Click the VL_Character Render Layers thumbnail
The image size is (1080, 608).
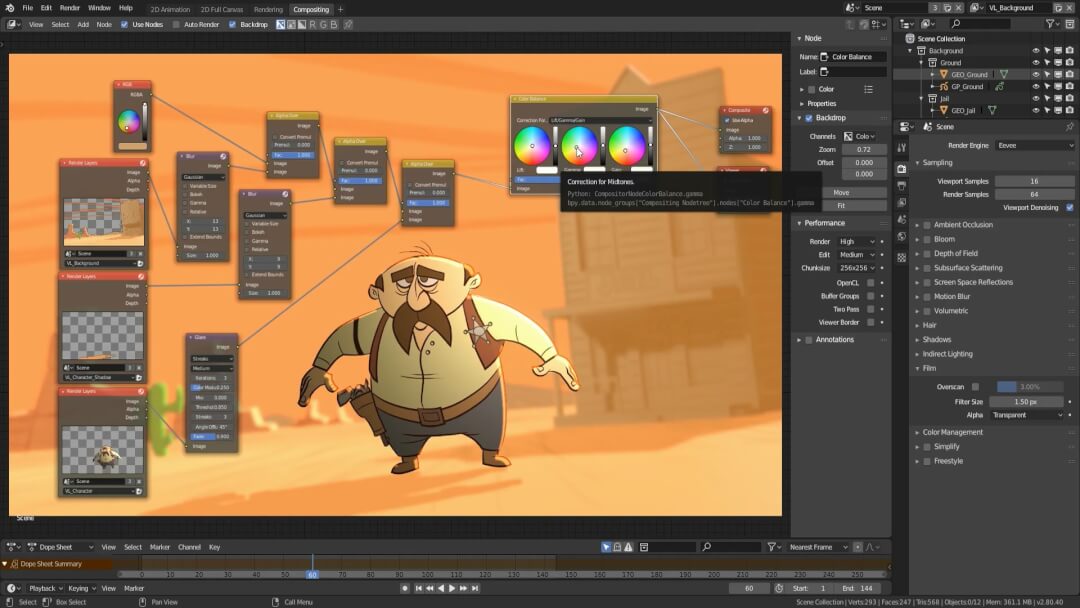point(103,449)
